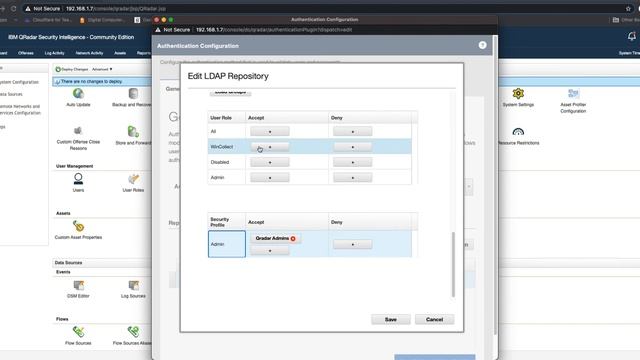The image size is (640, 360).
Task: Cancel editing the LDAP repository
Action: pos(434,319)
